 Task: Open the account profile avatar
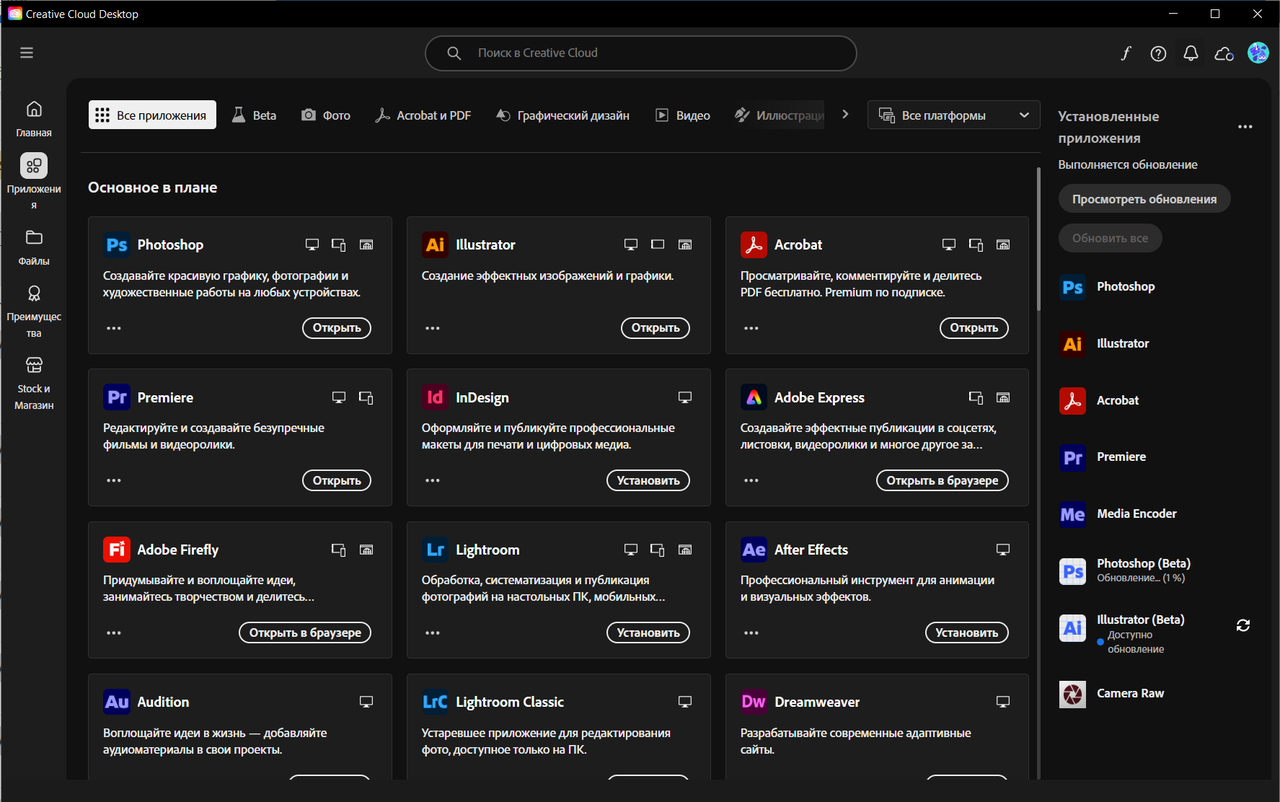point(1257,53)
